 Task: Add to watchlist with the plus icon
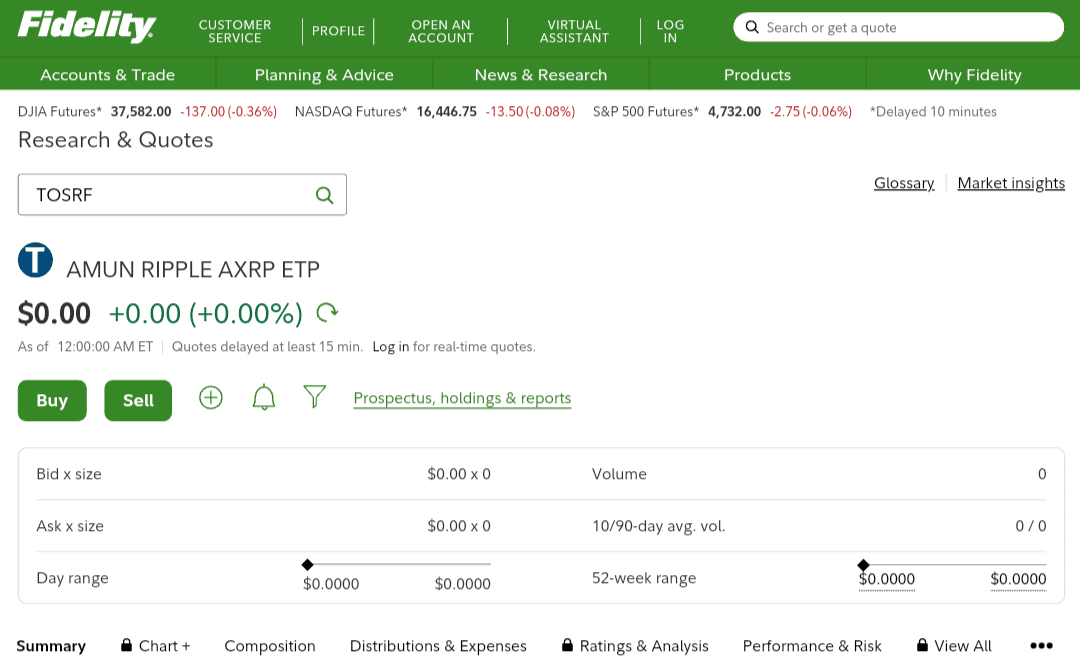211,397
